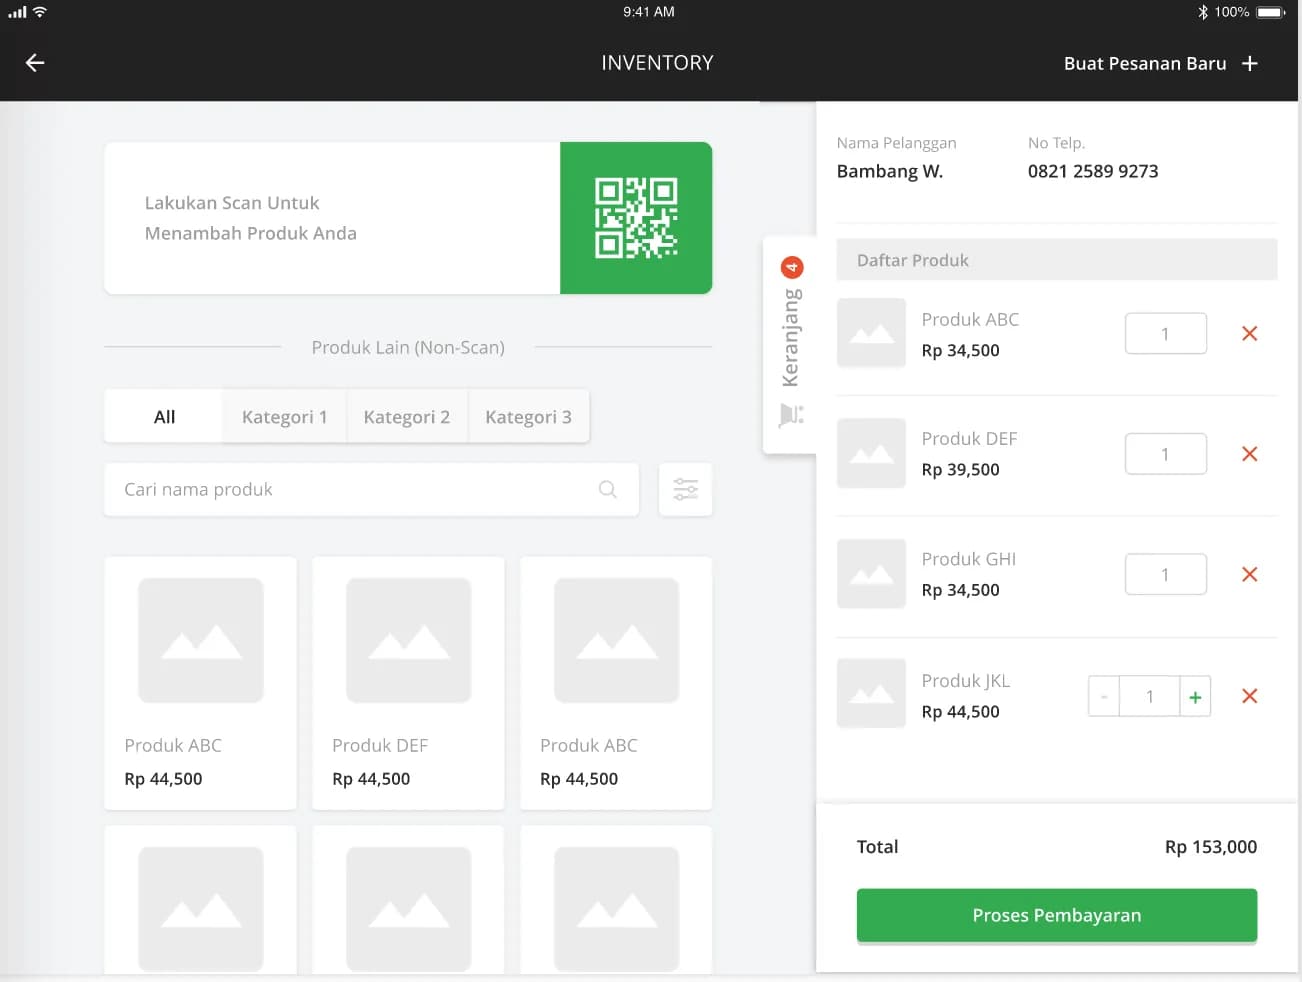Click the Proses Pembayaran button

(x=1057, y=915)
